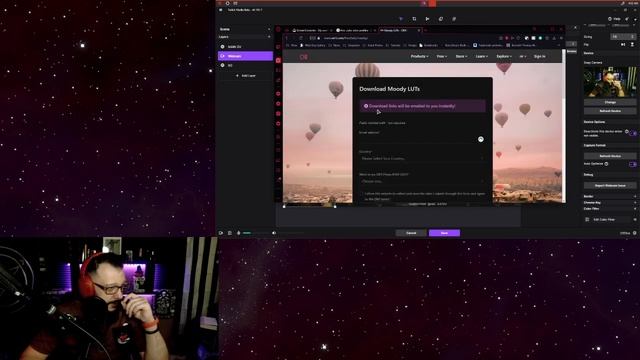Select the Webcam layer

(x=245, y=56)
